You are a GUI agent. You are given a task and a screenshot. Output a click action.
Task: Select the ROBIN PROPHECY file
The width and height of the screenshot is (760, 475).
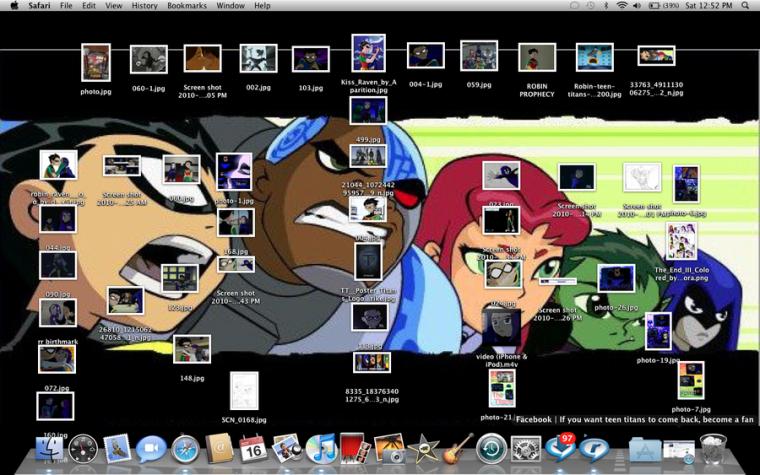(537, 58)
